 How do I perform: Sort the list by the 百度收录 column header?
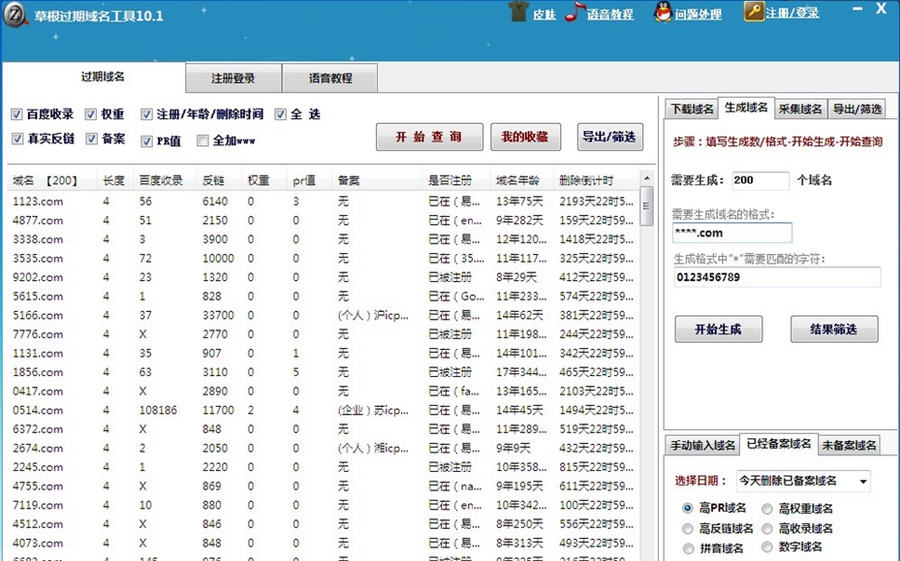[160, 181]
